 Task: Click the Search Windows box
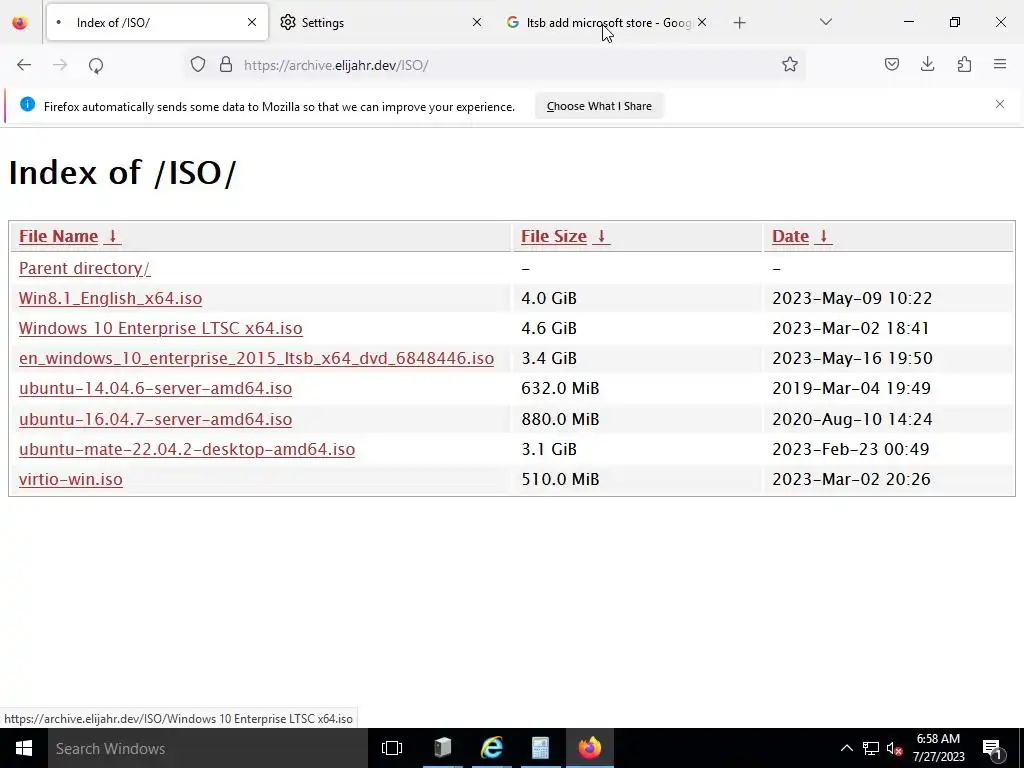click(x=208, y=748)
